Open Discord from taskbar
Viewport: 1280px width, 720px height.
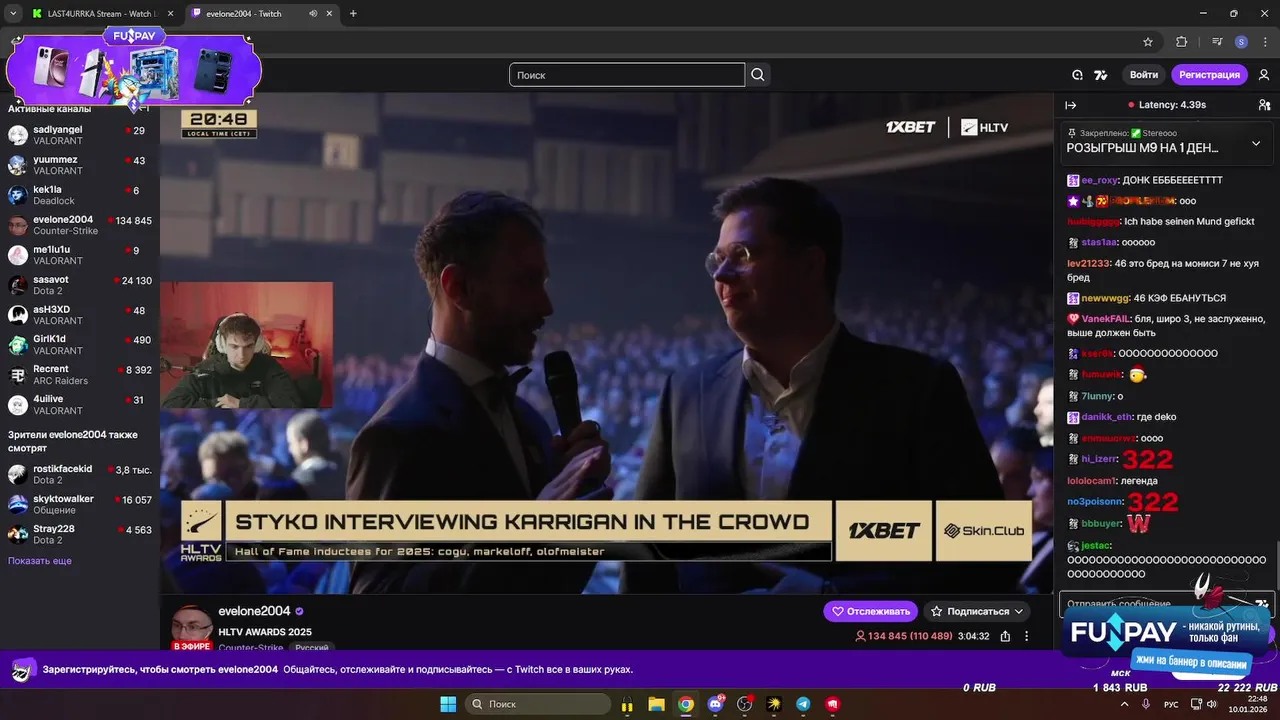coord(715,704)
